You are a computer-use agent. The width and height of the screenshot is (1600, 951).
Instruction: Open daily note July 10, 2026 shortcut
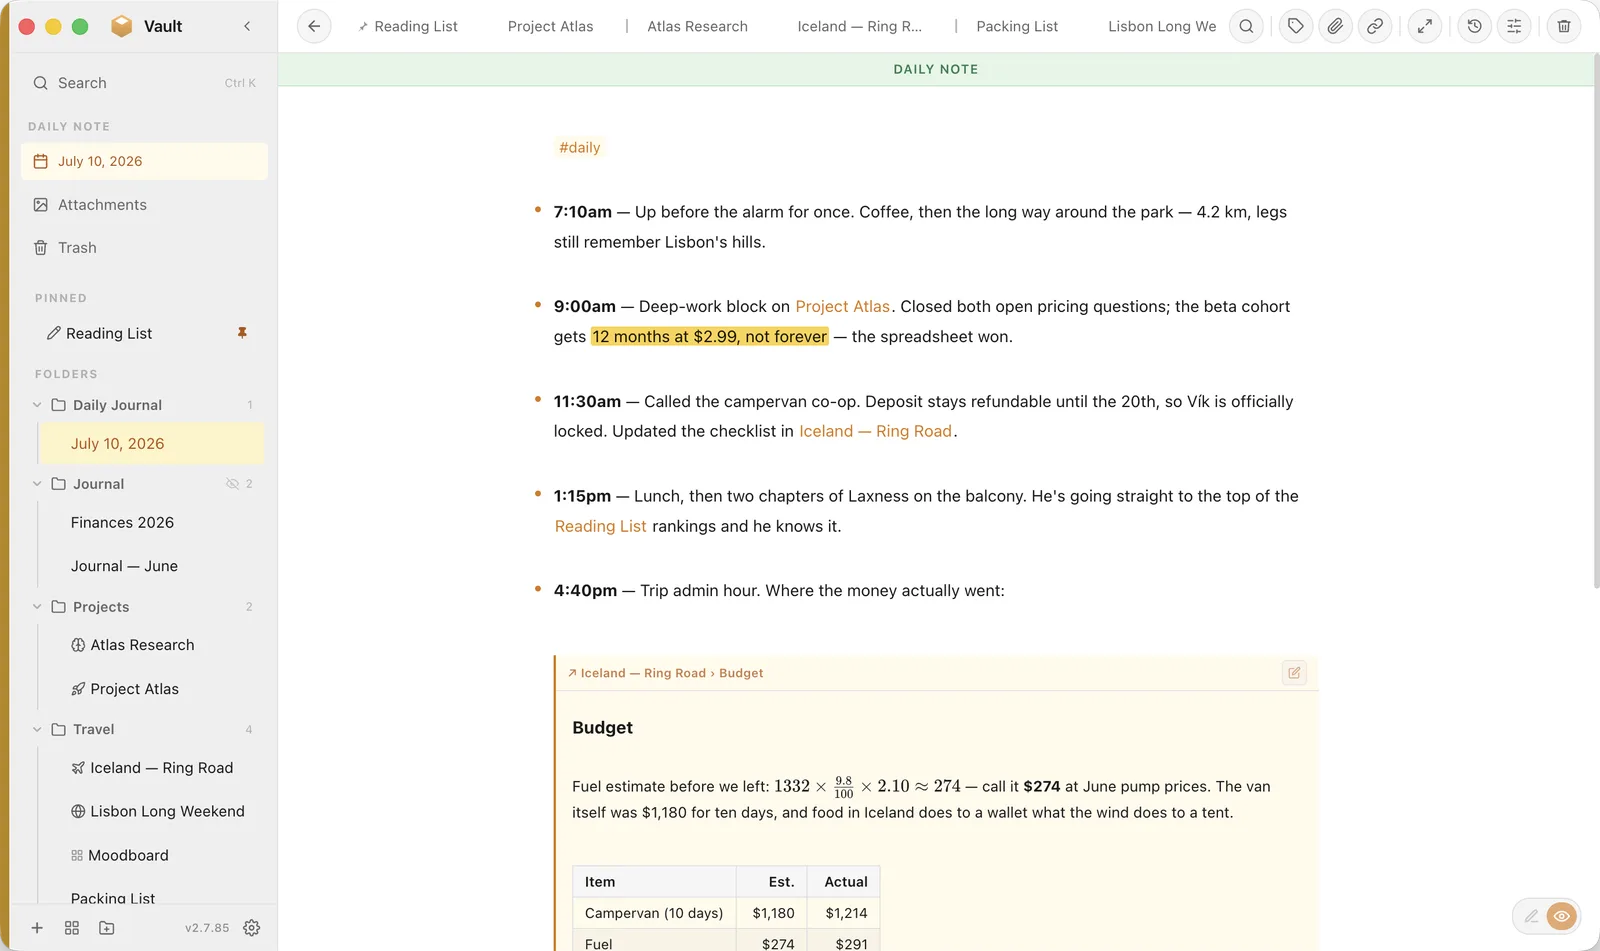pyautogui.click(x=144, y=161)
